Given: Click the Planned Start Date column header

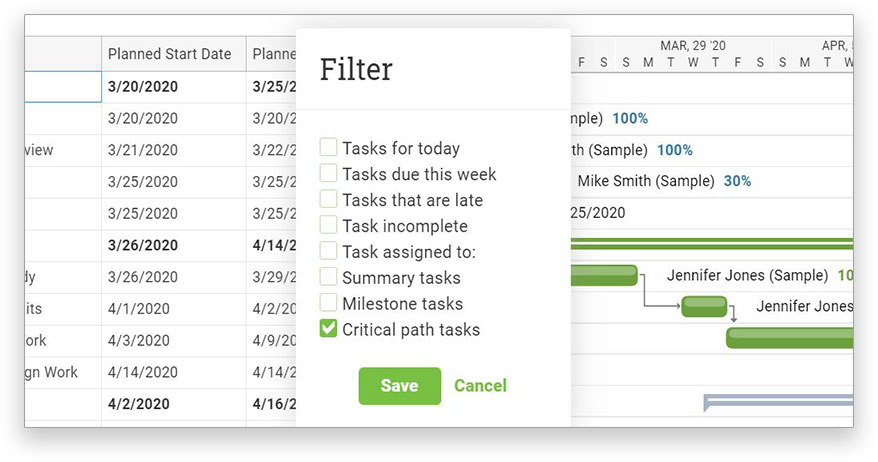Looking at the screenshot, I should [x=170, y=54].
